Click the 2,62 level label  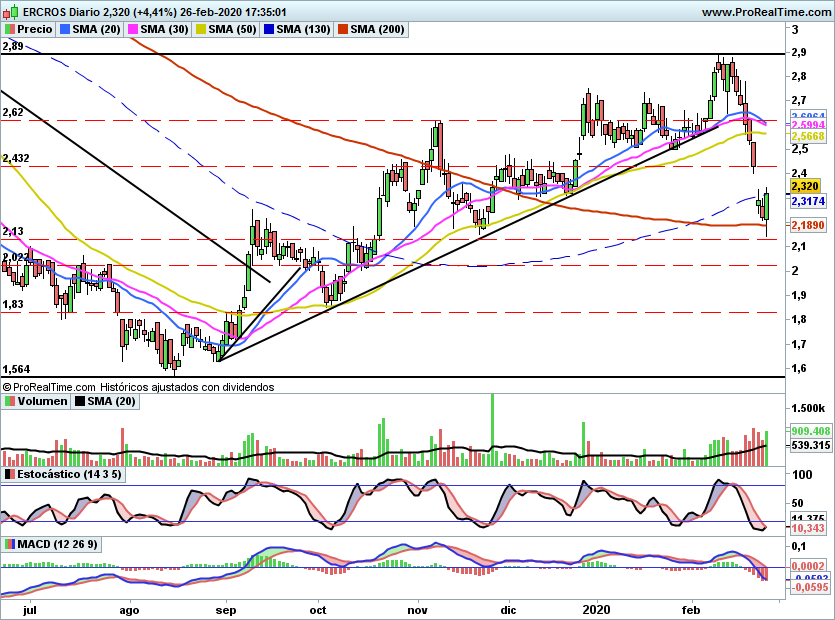(x=13, y=112)
